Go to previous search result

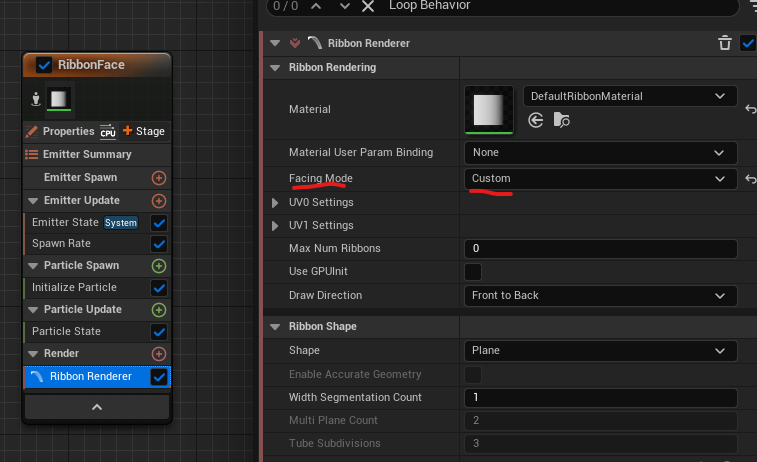(316, 6)
